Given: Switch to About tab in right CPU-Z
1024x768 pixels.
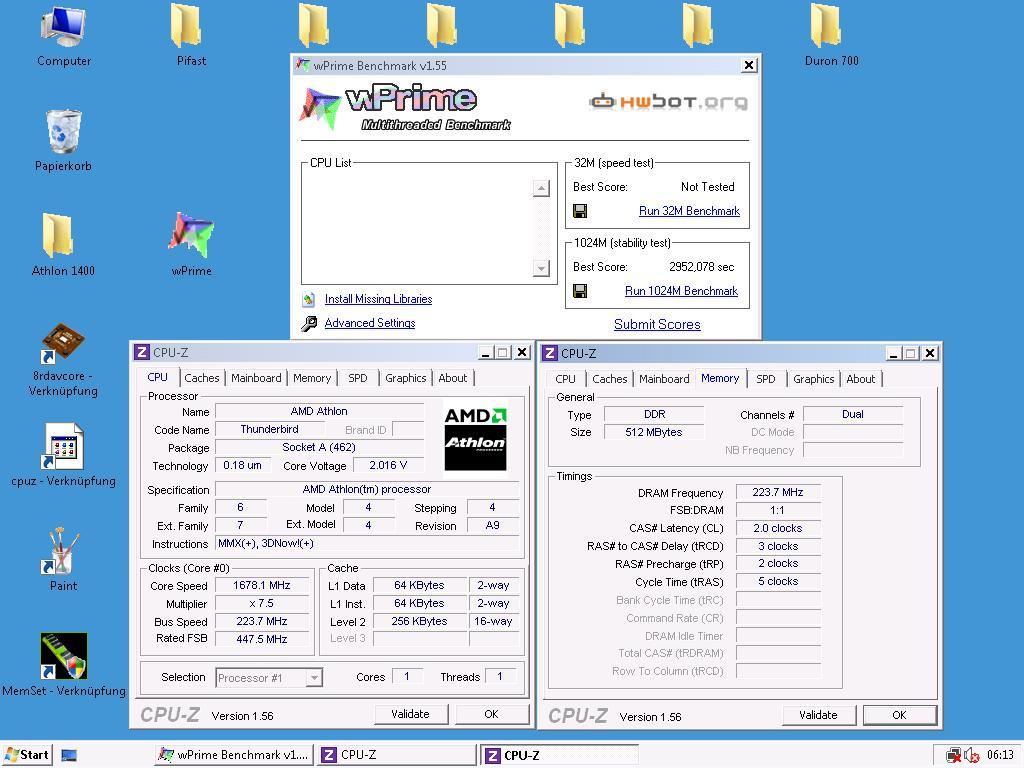Looking at the screenshot, I should (861, 379).
